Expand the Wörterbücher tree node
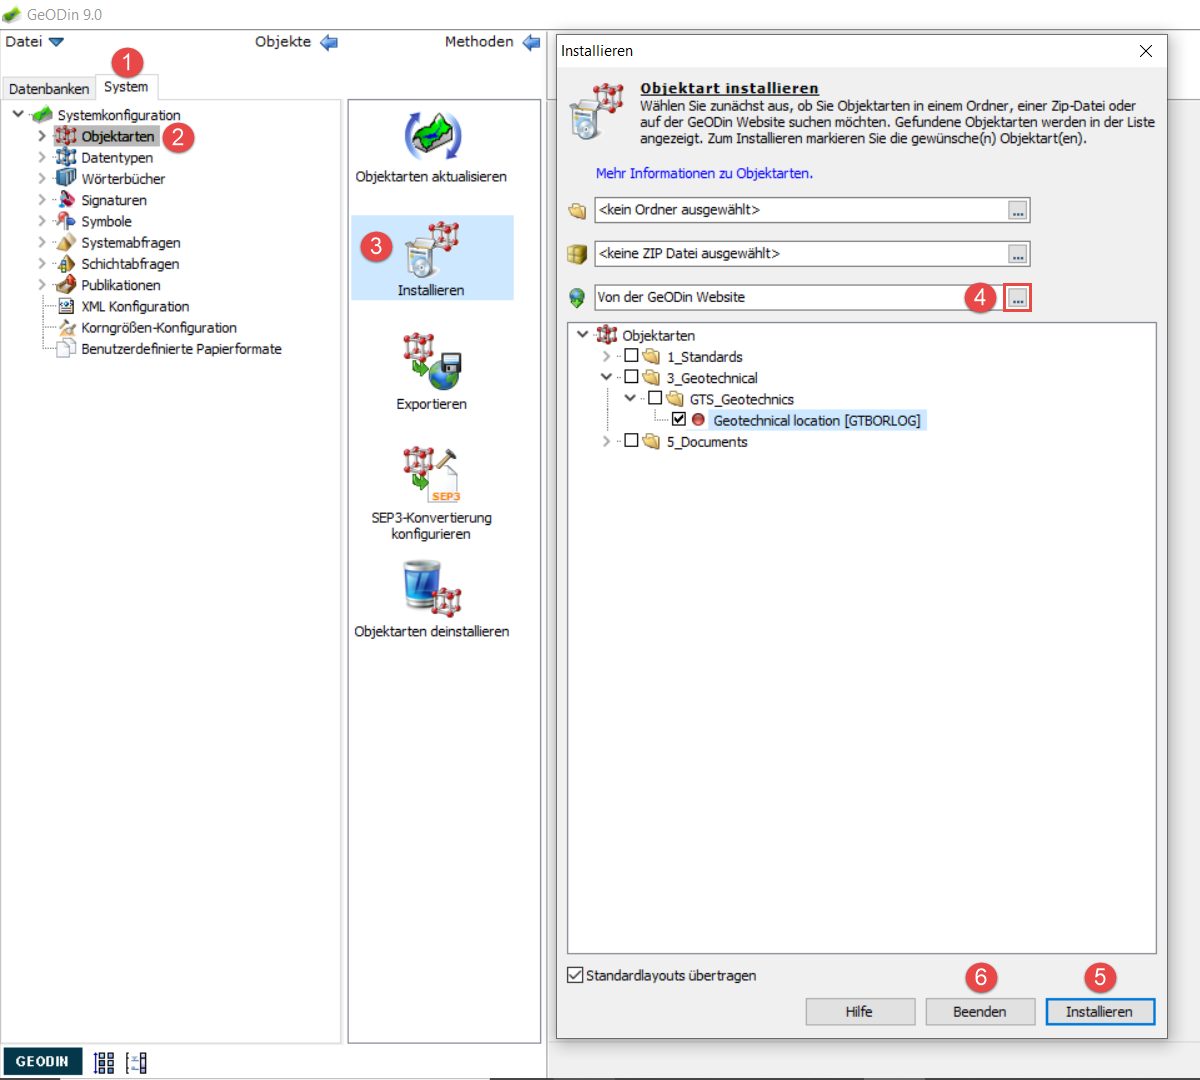Viewport: 1200px width, 1080px height. [x=42, y=178]
